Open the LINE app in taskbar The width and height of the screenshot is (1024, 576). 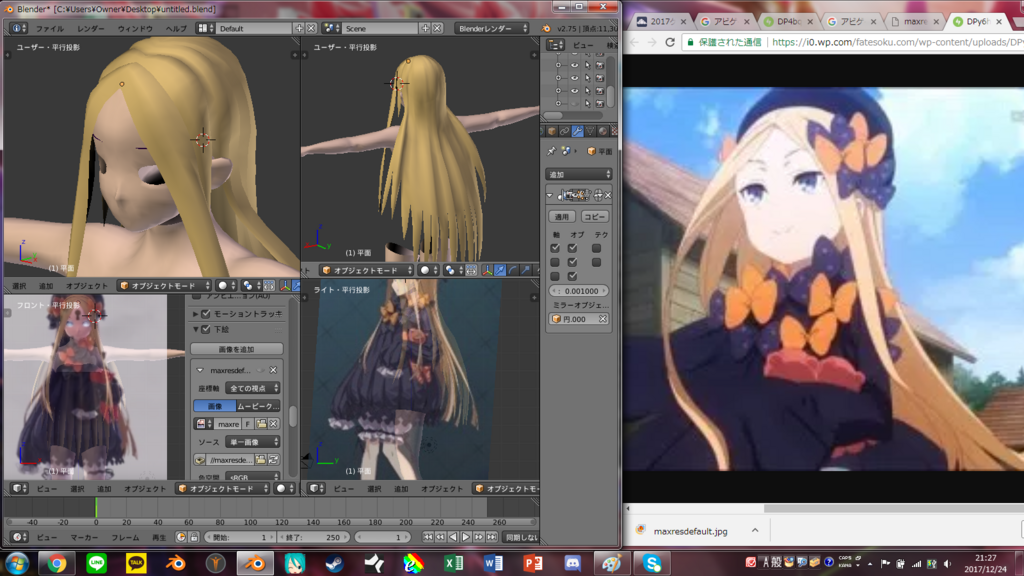(x=97, y=563)
